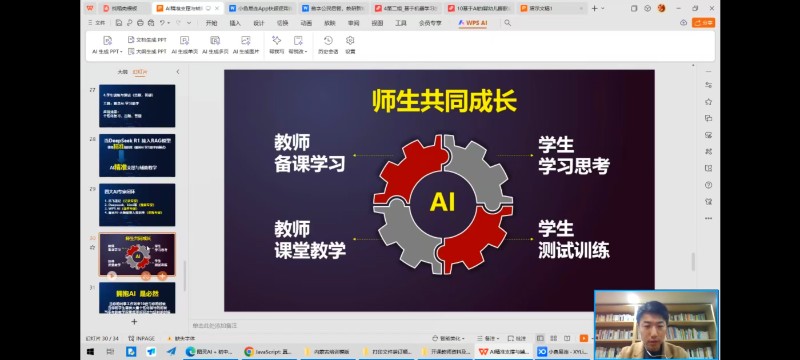Screen dimensions: 800x360
Task: Open new document tab with plus button
Action: [594, 8]
